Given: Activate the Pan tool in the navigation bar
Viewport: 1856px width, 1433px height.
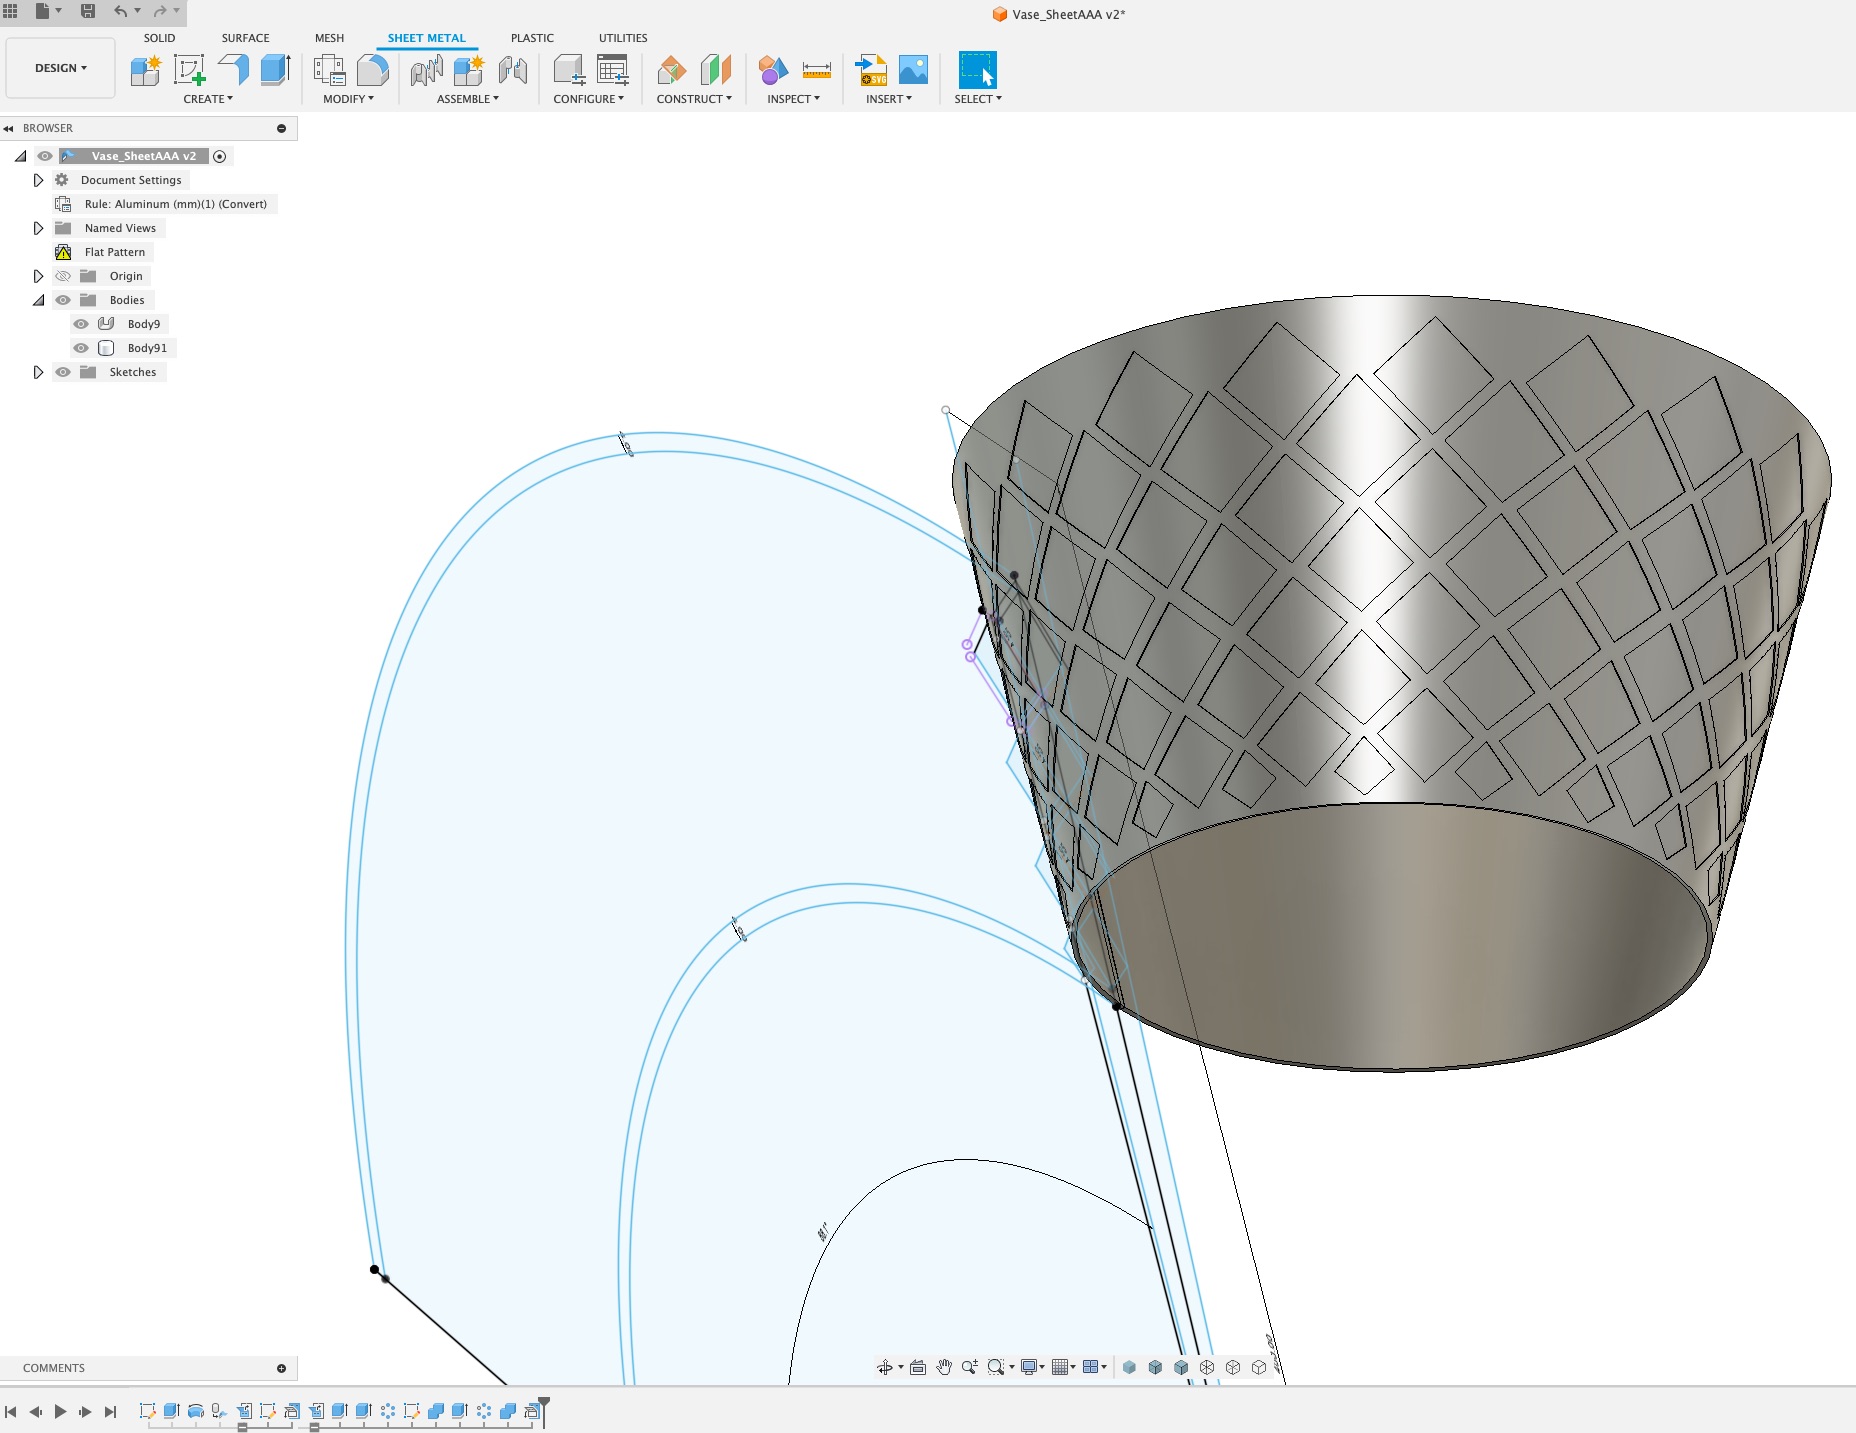Looking at the screenshot, I should click(x=945, y=1367).
